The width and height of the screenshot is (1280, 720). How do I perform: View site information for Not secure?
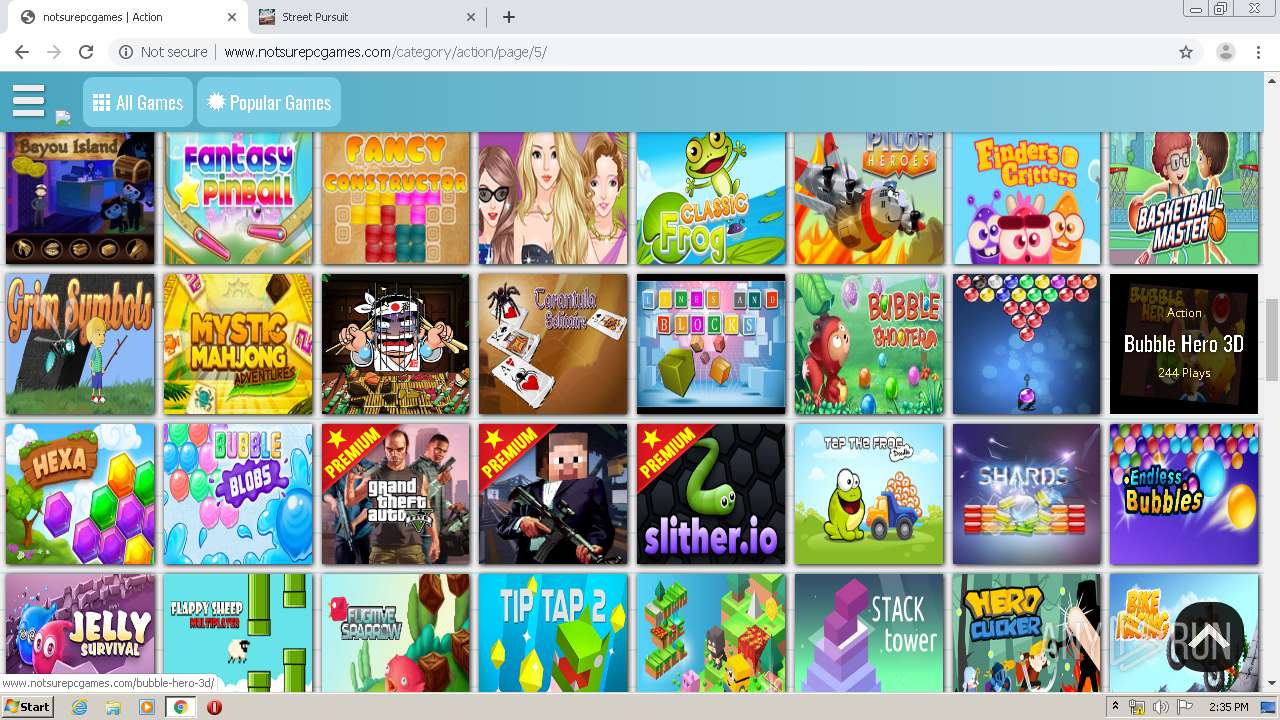tap(163, 52)
